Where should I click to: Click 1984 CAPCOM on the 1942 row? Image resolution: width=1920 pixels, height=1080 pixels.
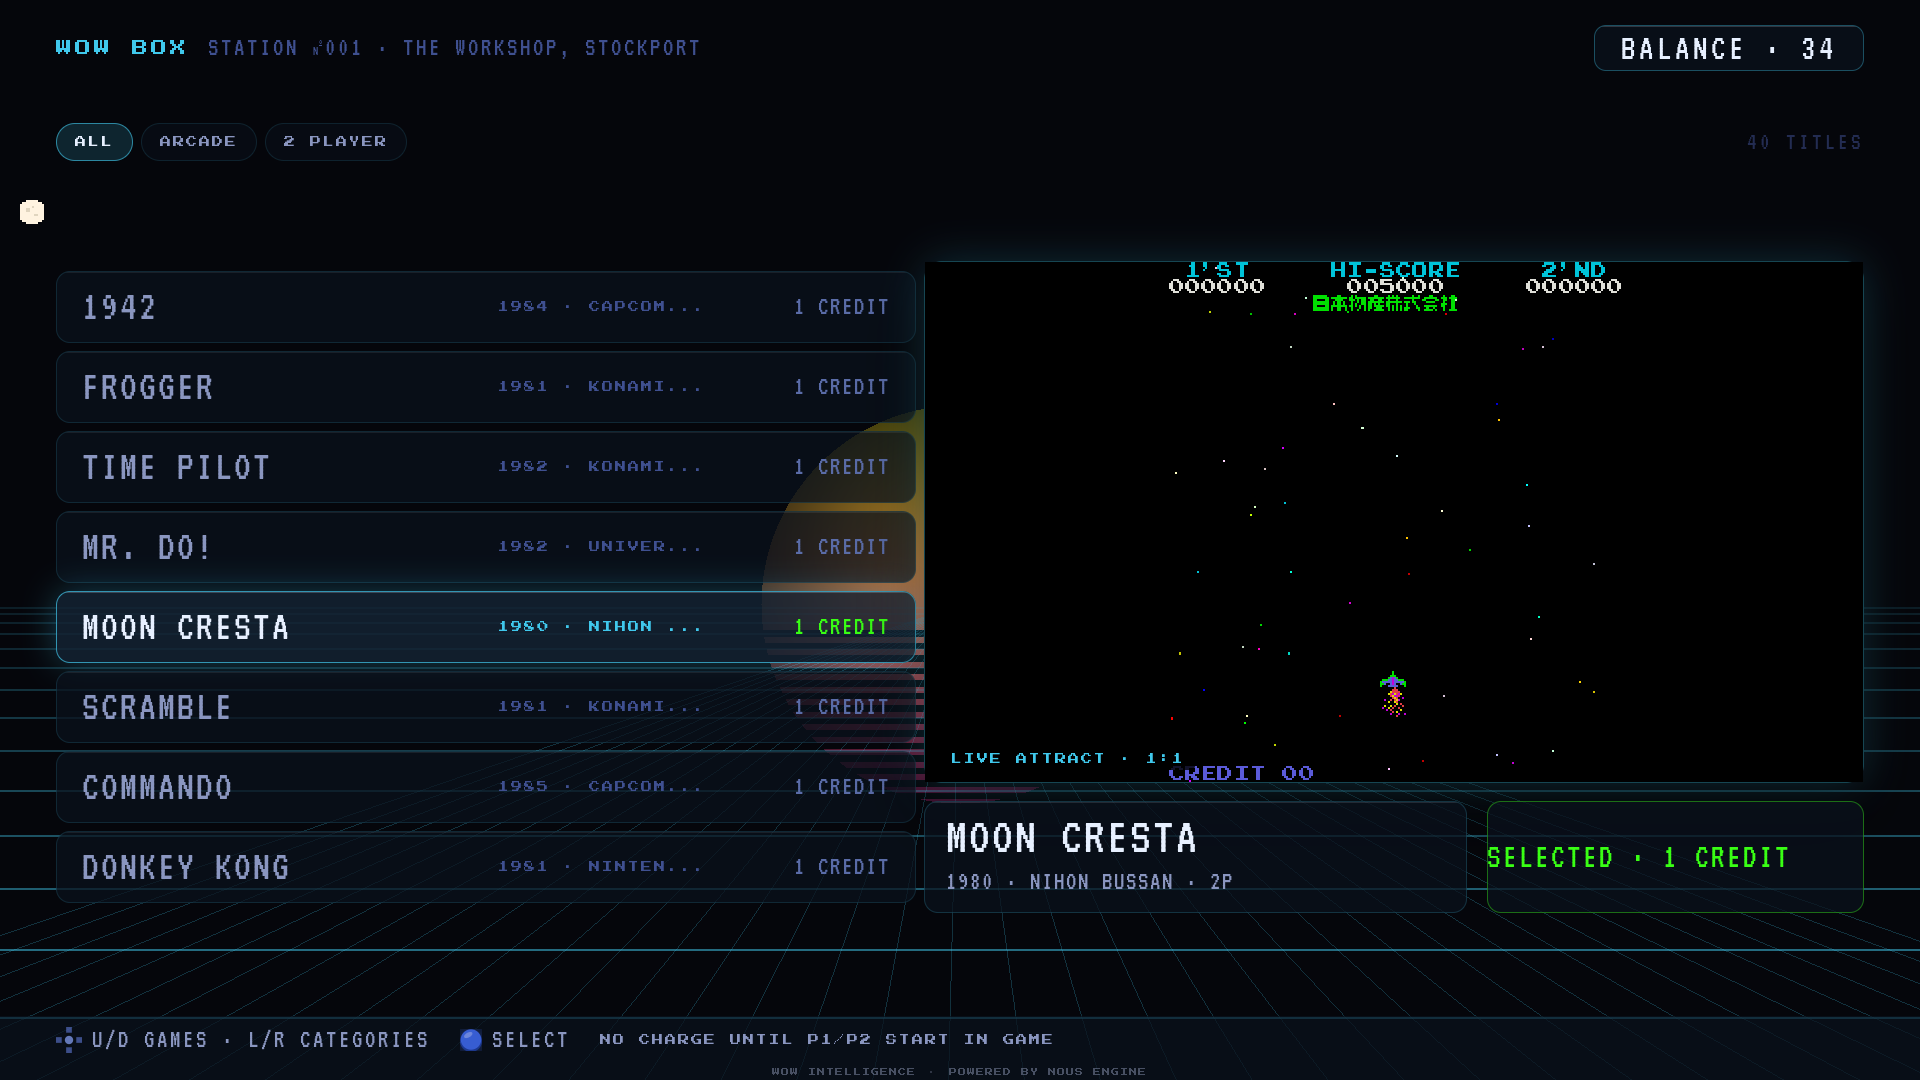[600, 306]
